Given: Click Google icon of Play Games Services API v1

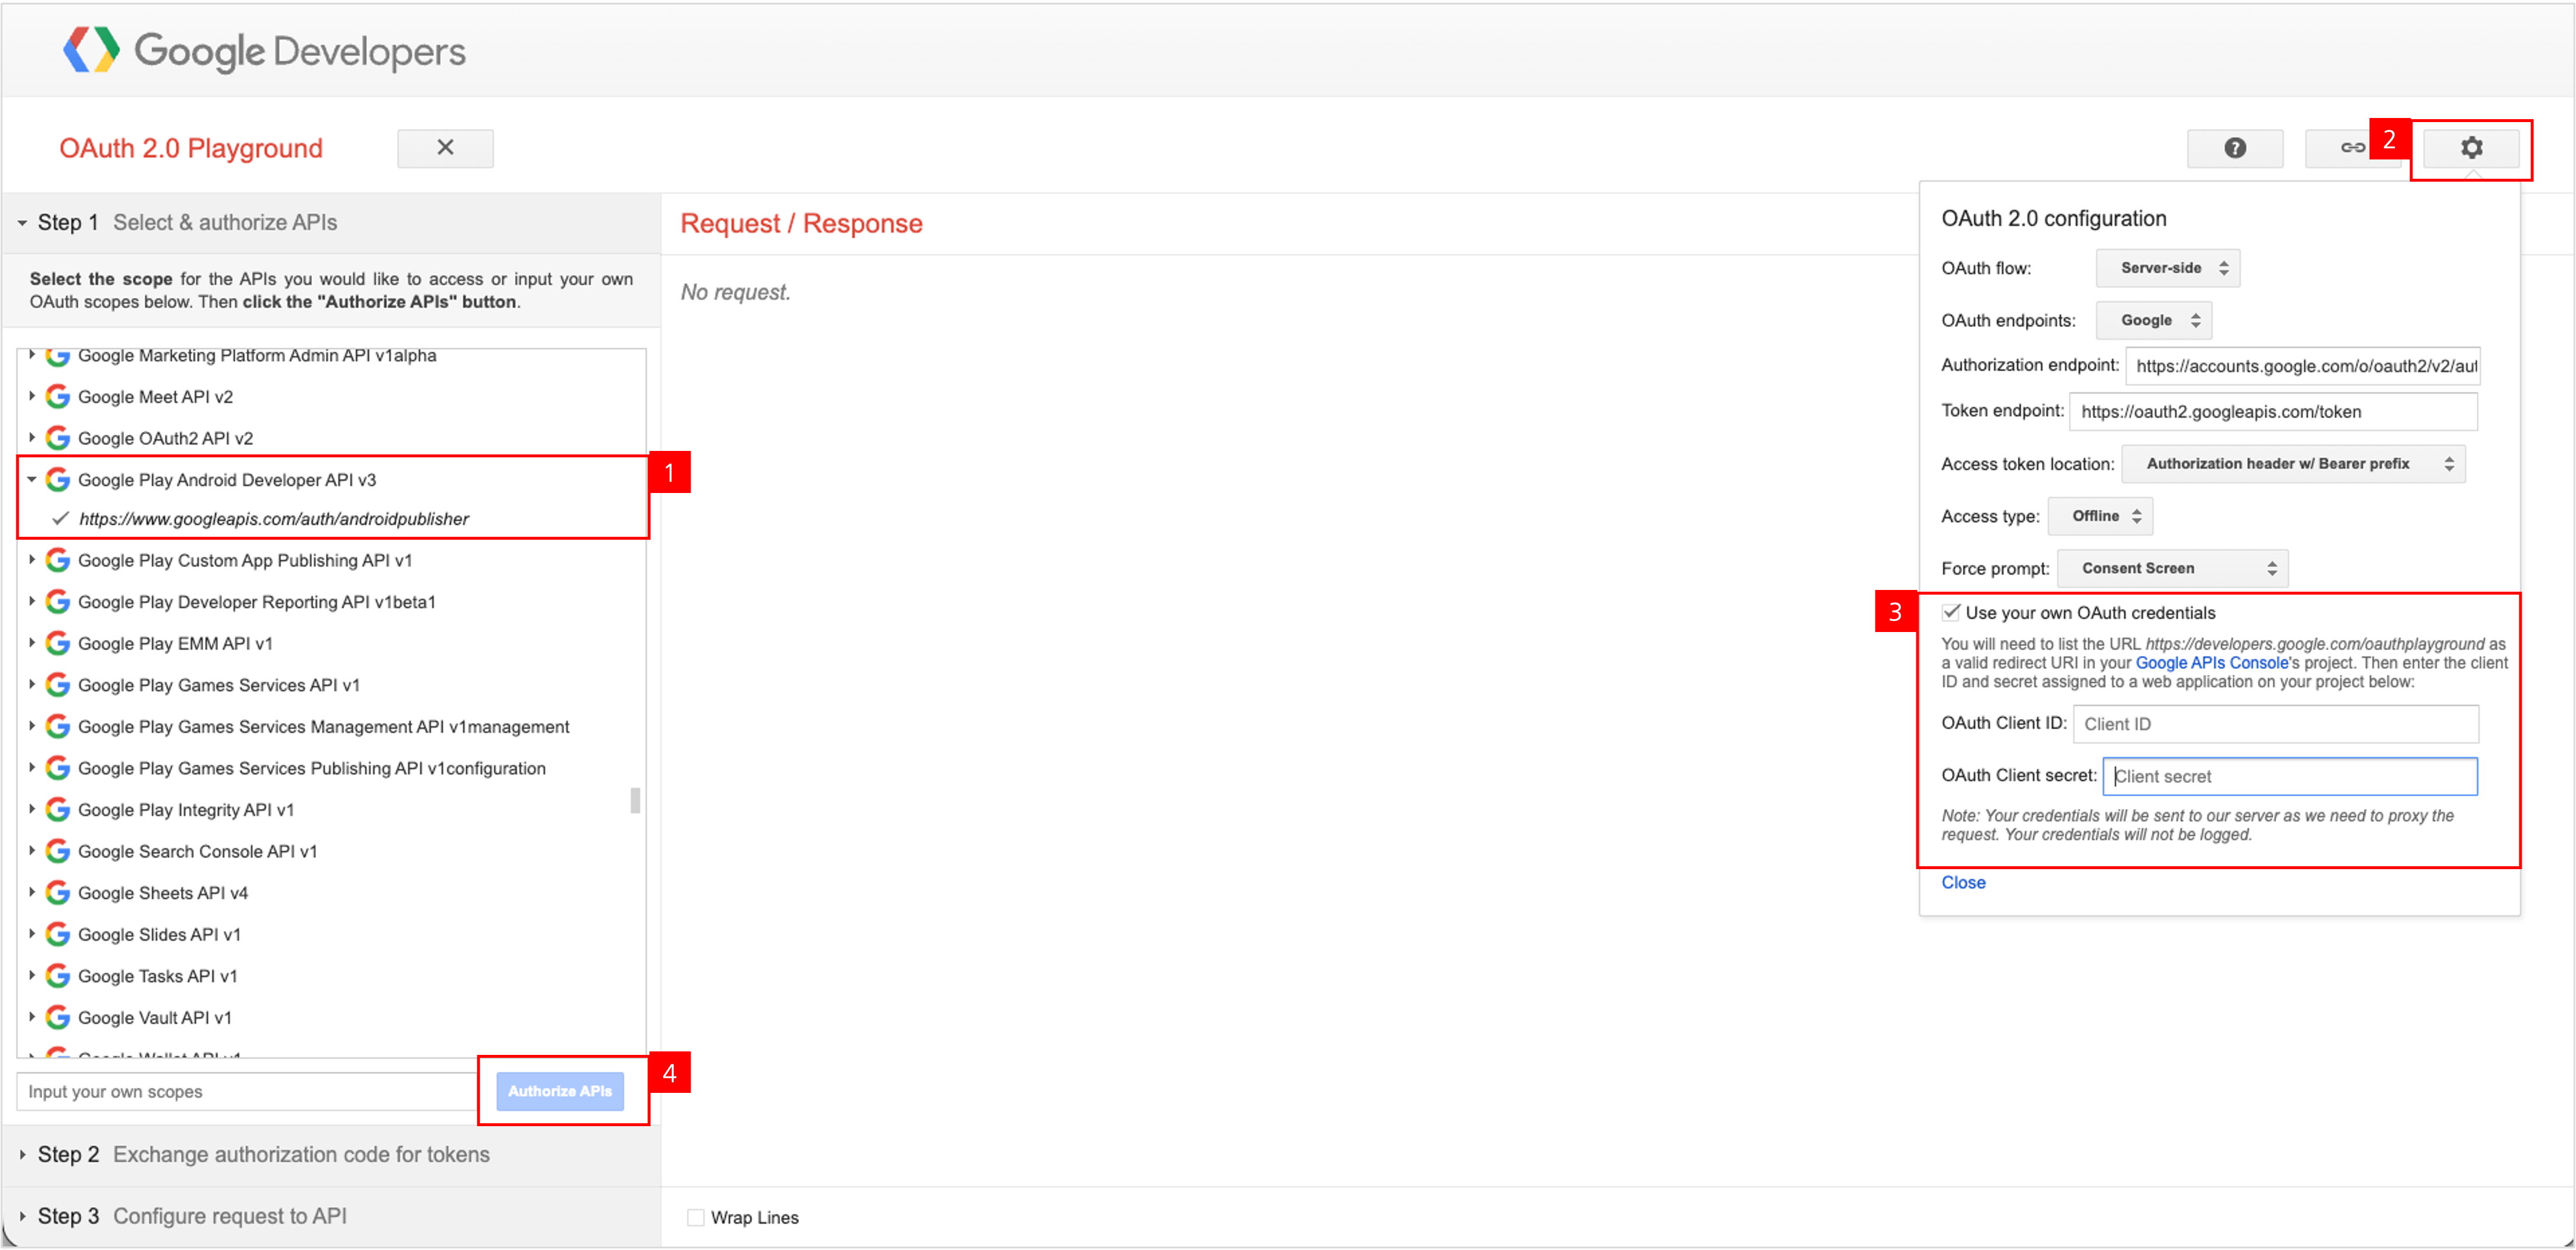Looking at the screenshot, I should [58, 686].
